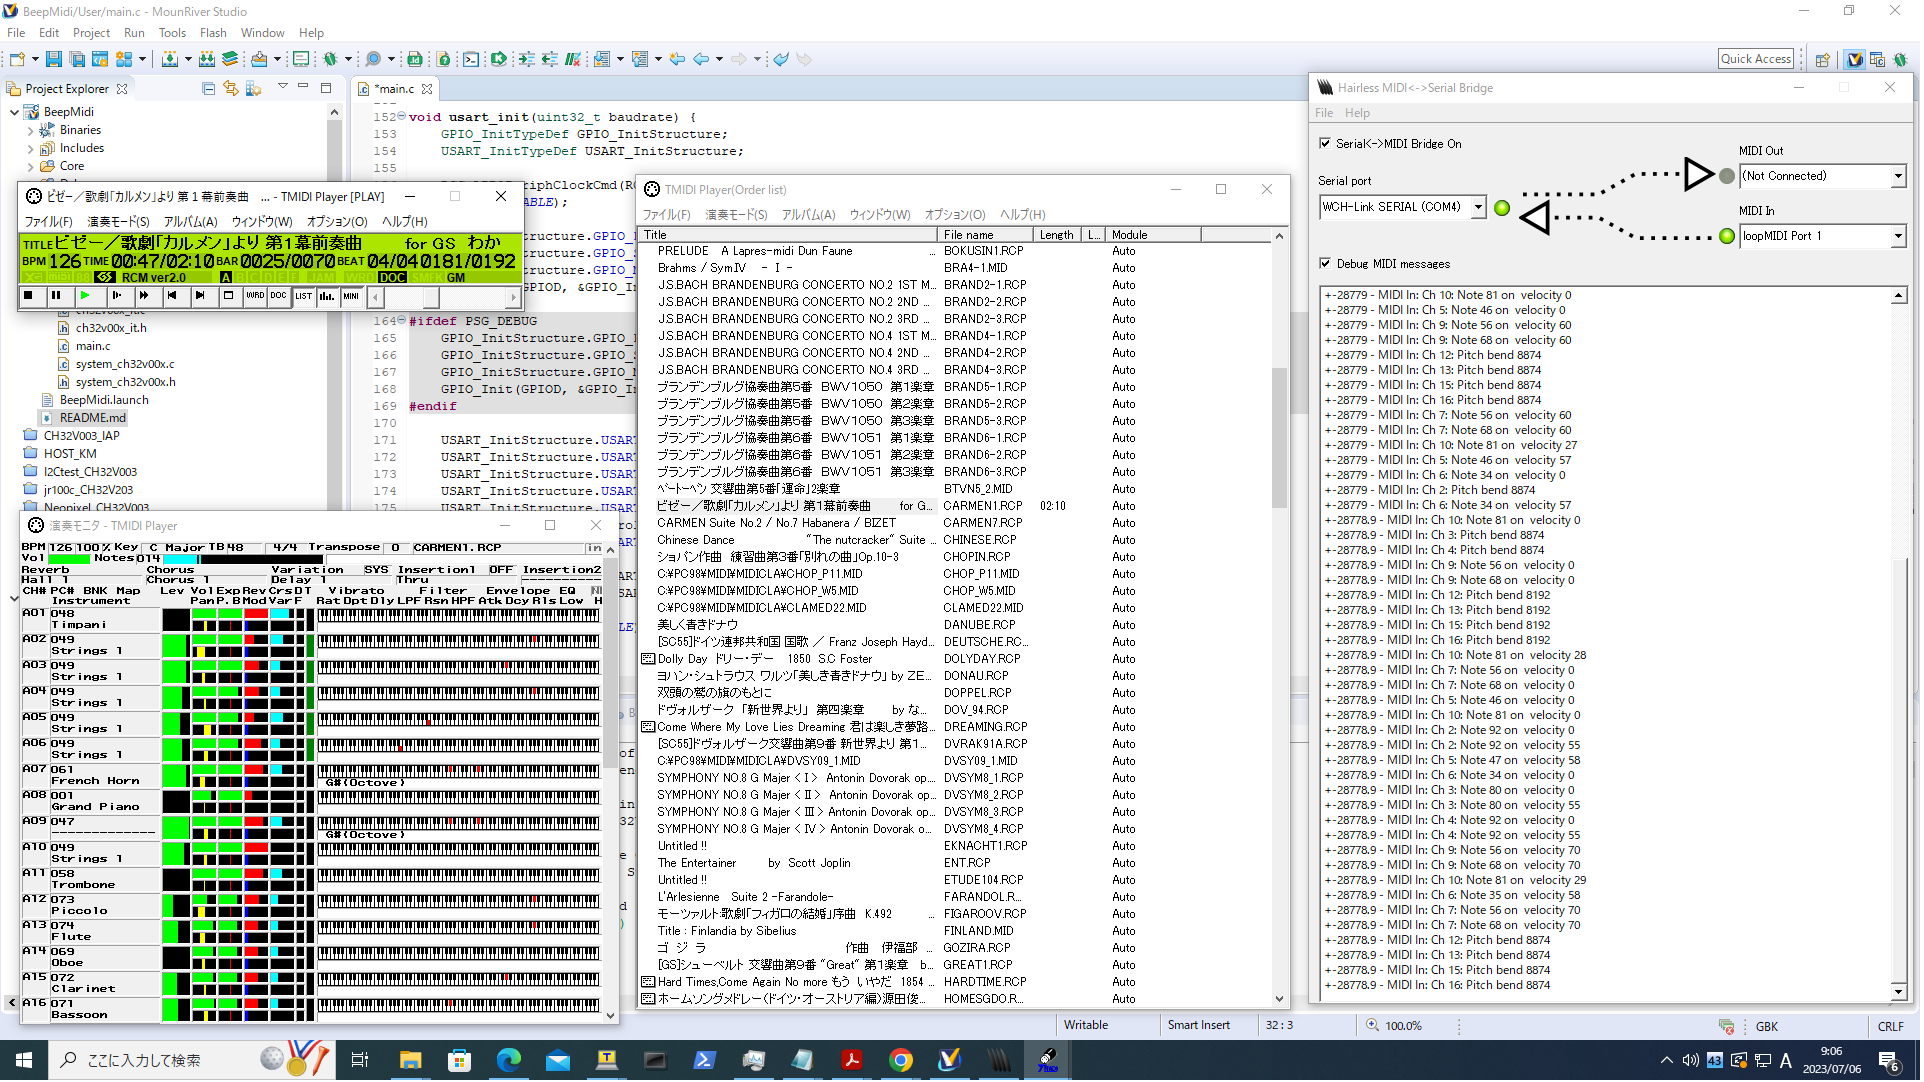Click scroll-up arrow in Hairless MIDI debug log

coord(1898,296)
